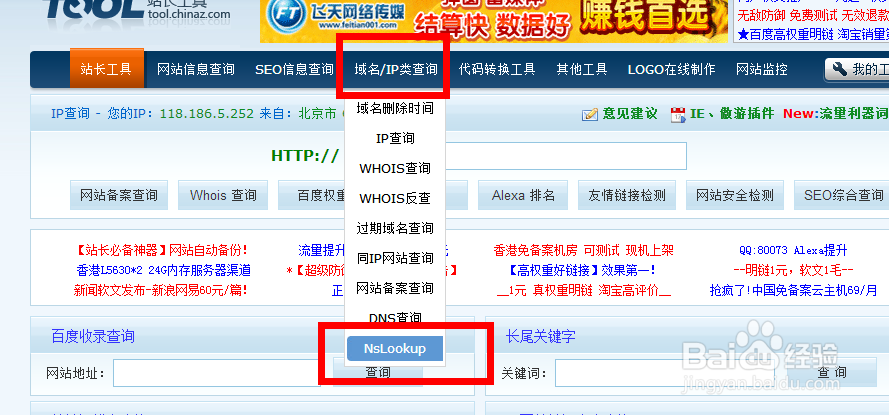Open ad link 【站长必备神器】网站自动备份!

[x=162, y=250]
